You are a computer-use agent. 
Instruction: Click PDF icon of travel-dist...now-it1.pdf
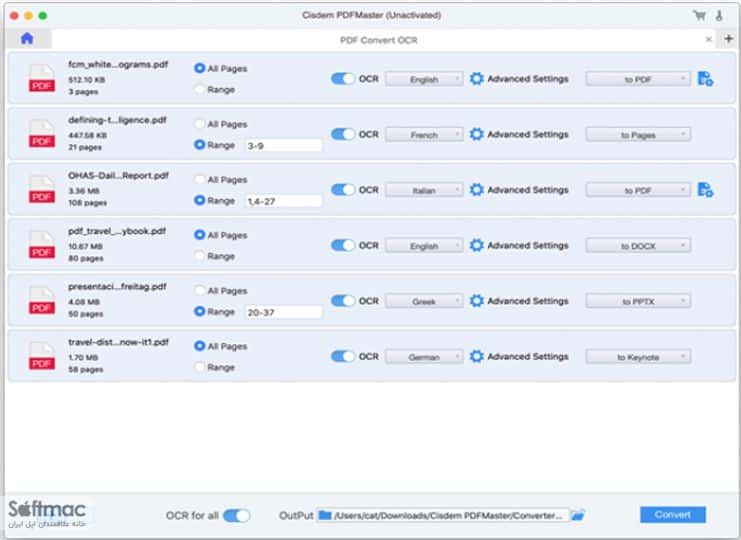[42, 356]
